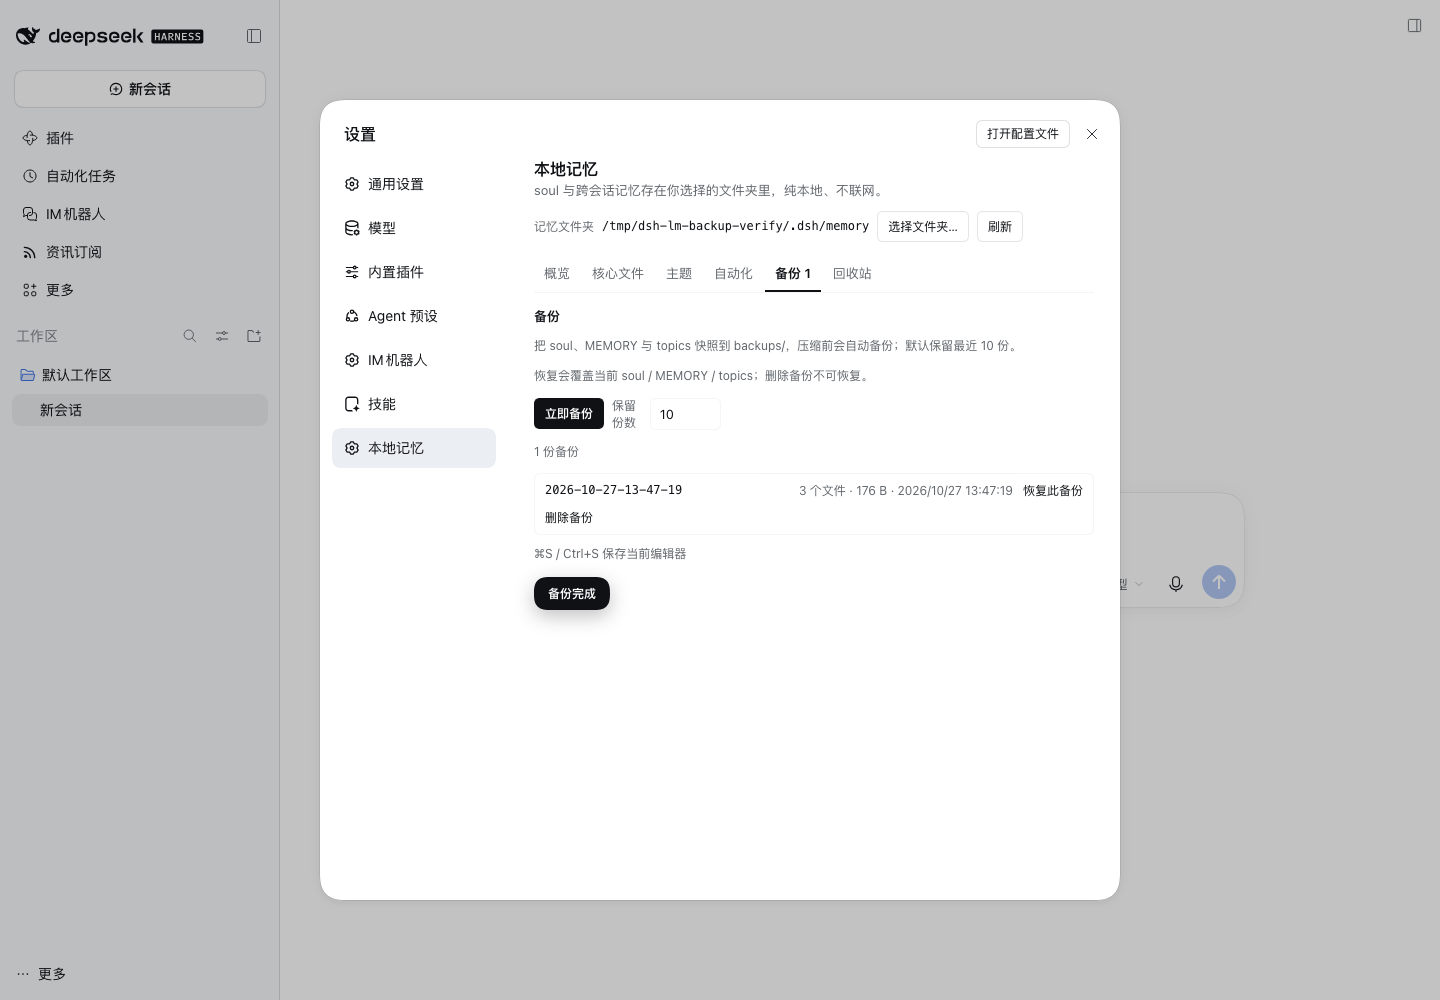
Task: Open IM 机器人 in the settings menu
Action: [414, 360]
